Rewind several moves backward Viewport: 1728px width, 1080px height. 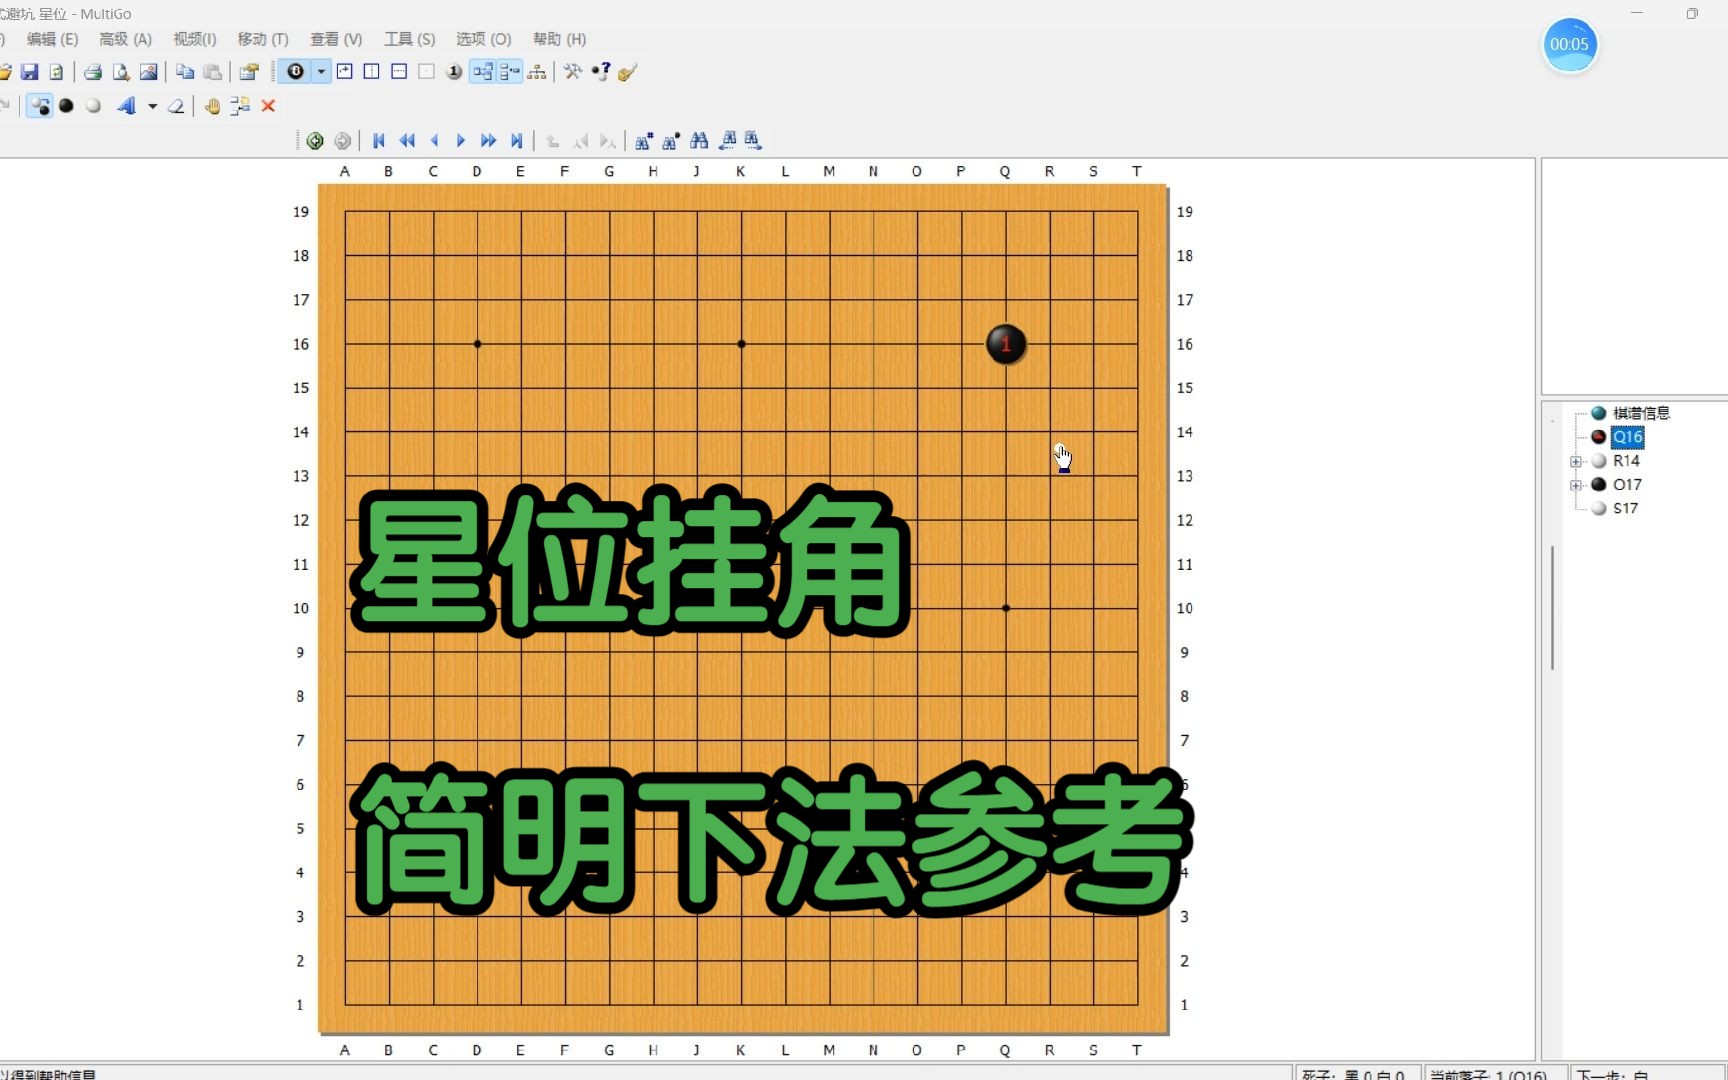point(407,141)
